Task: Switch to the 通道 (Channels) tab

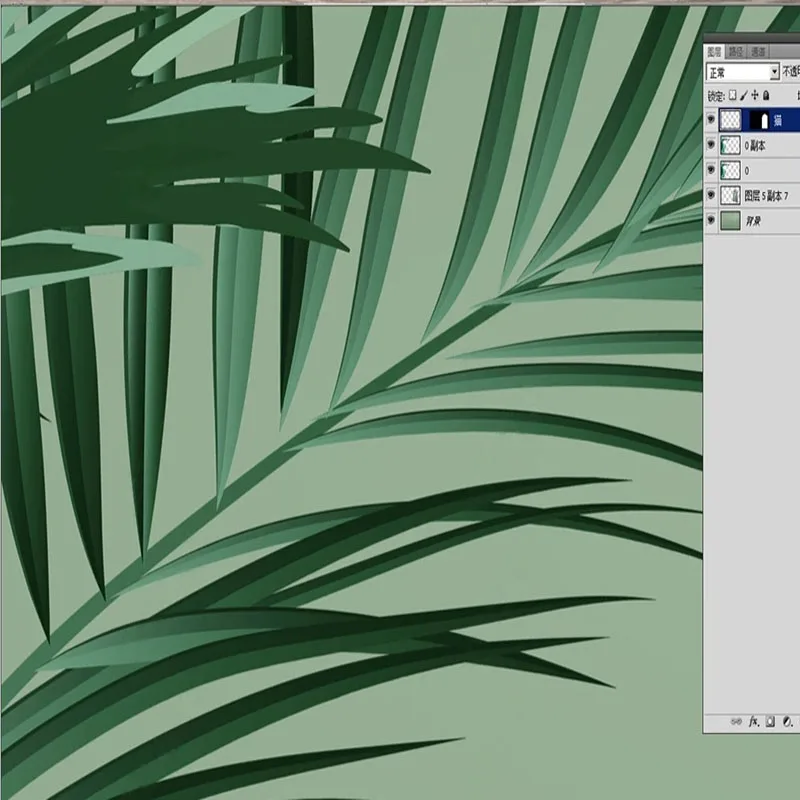Action: (758, 52)
